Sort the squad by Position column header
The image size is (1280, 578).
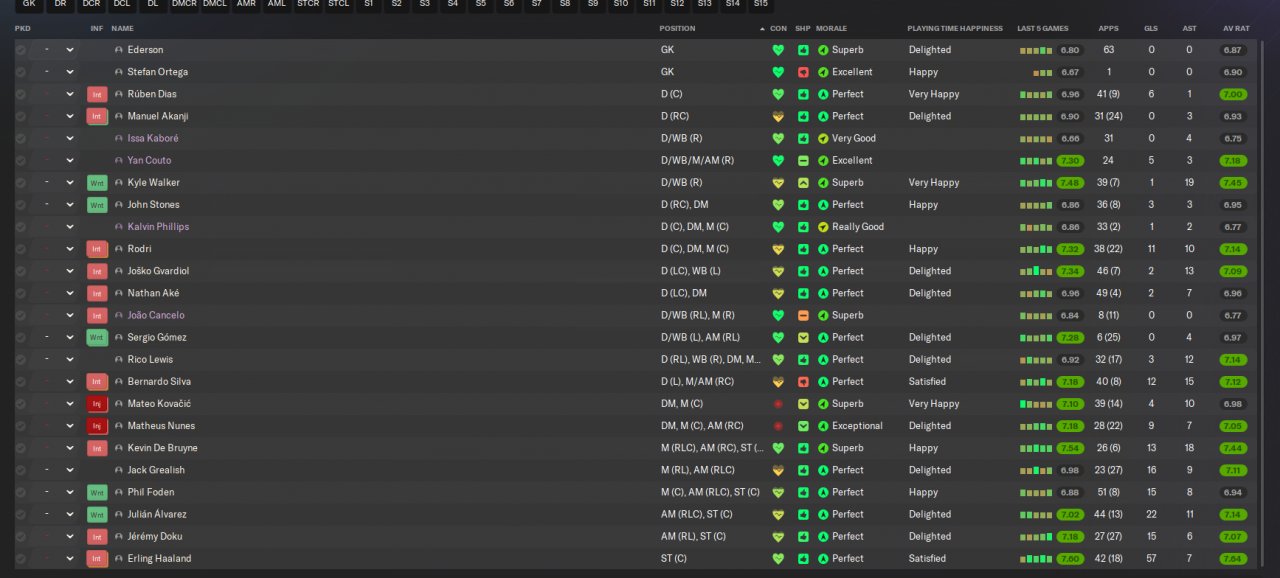677,29
